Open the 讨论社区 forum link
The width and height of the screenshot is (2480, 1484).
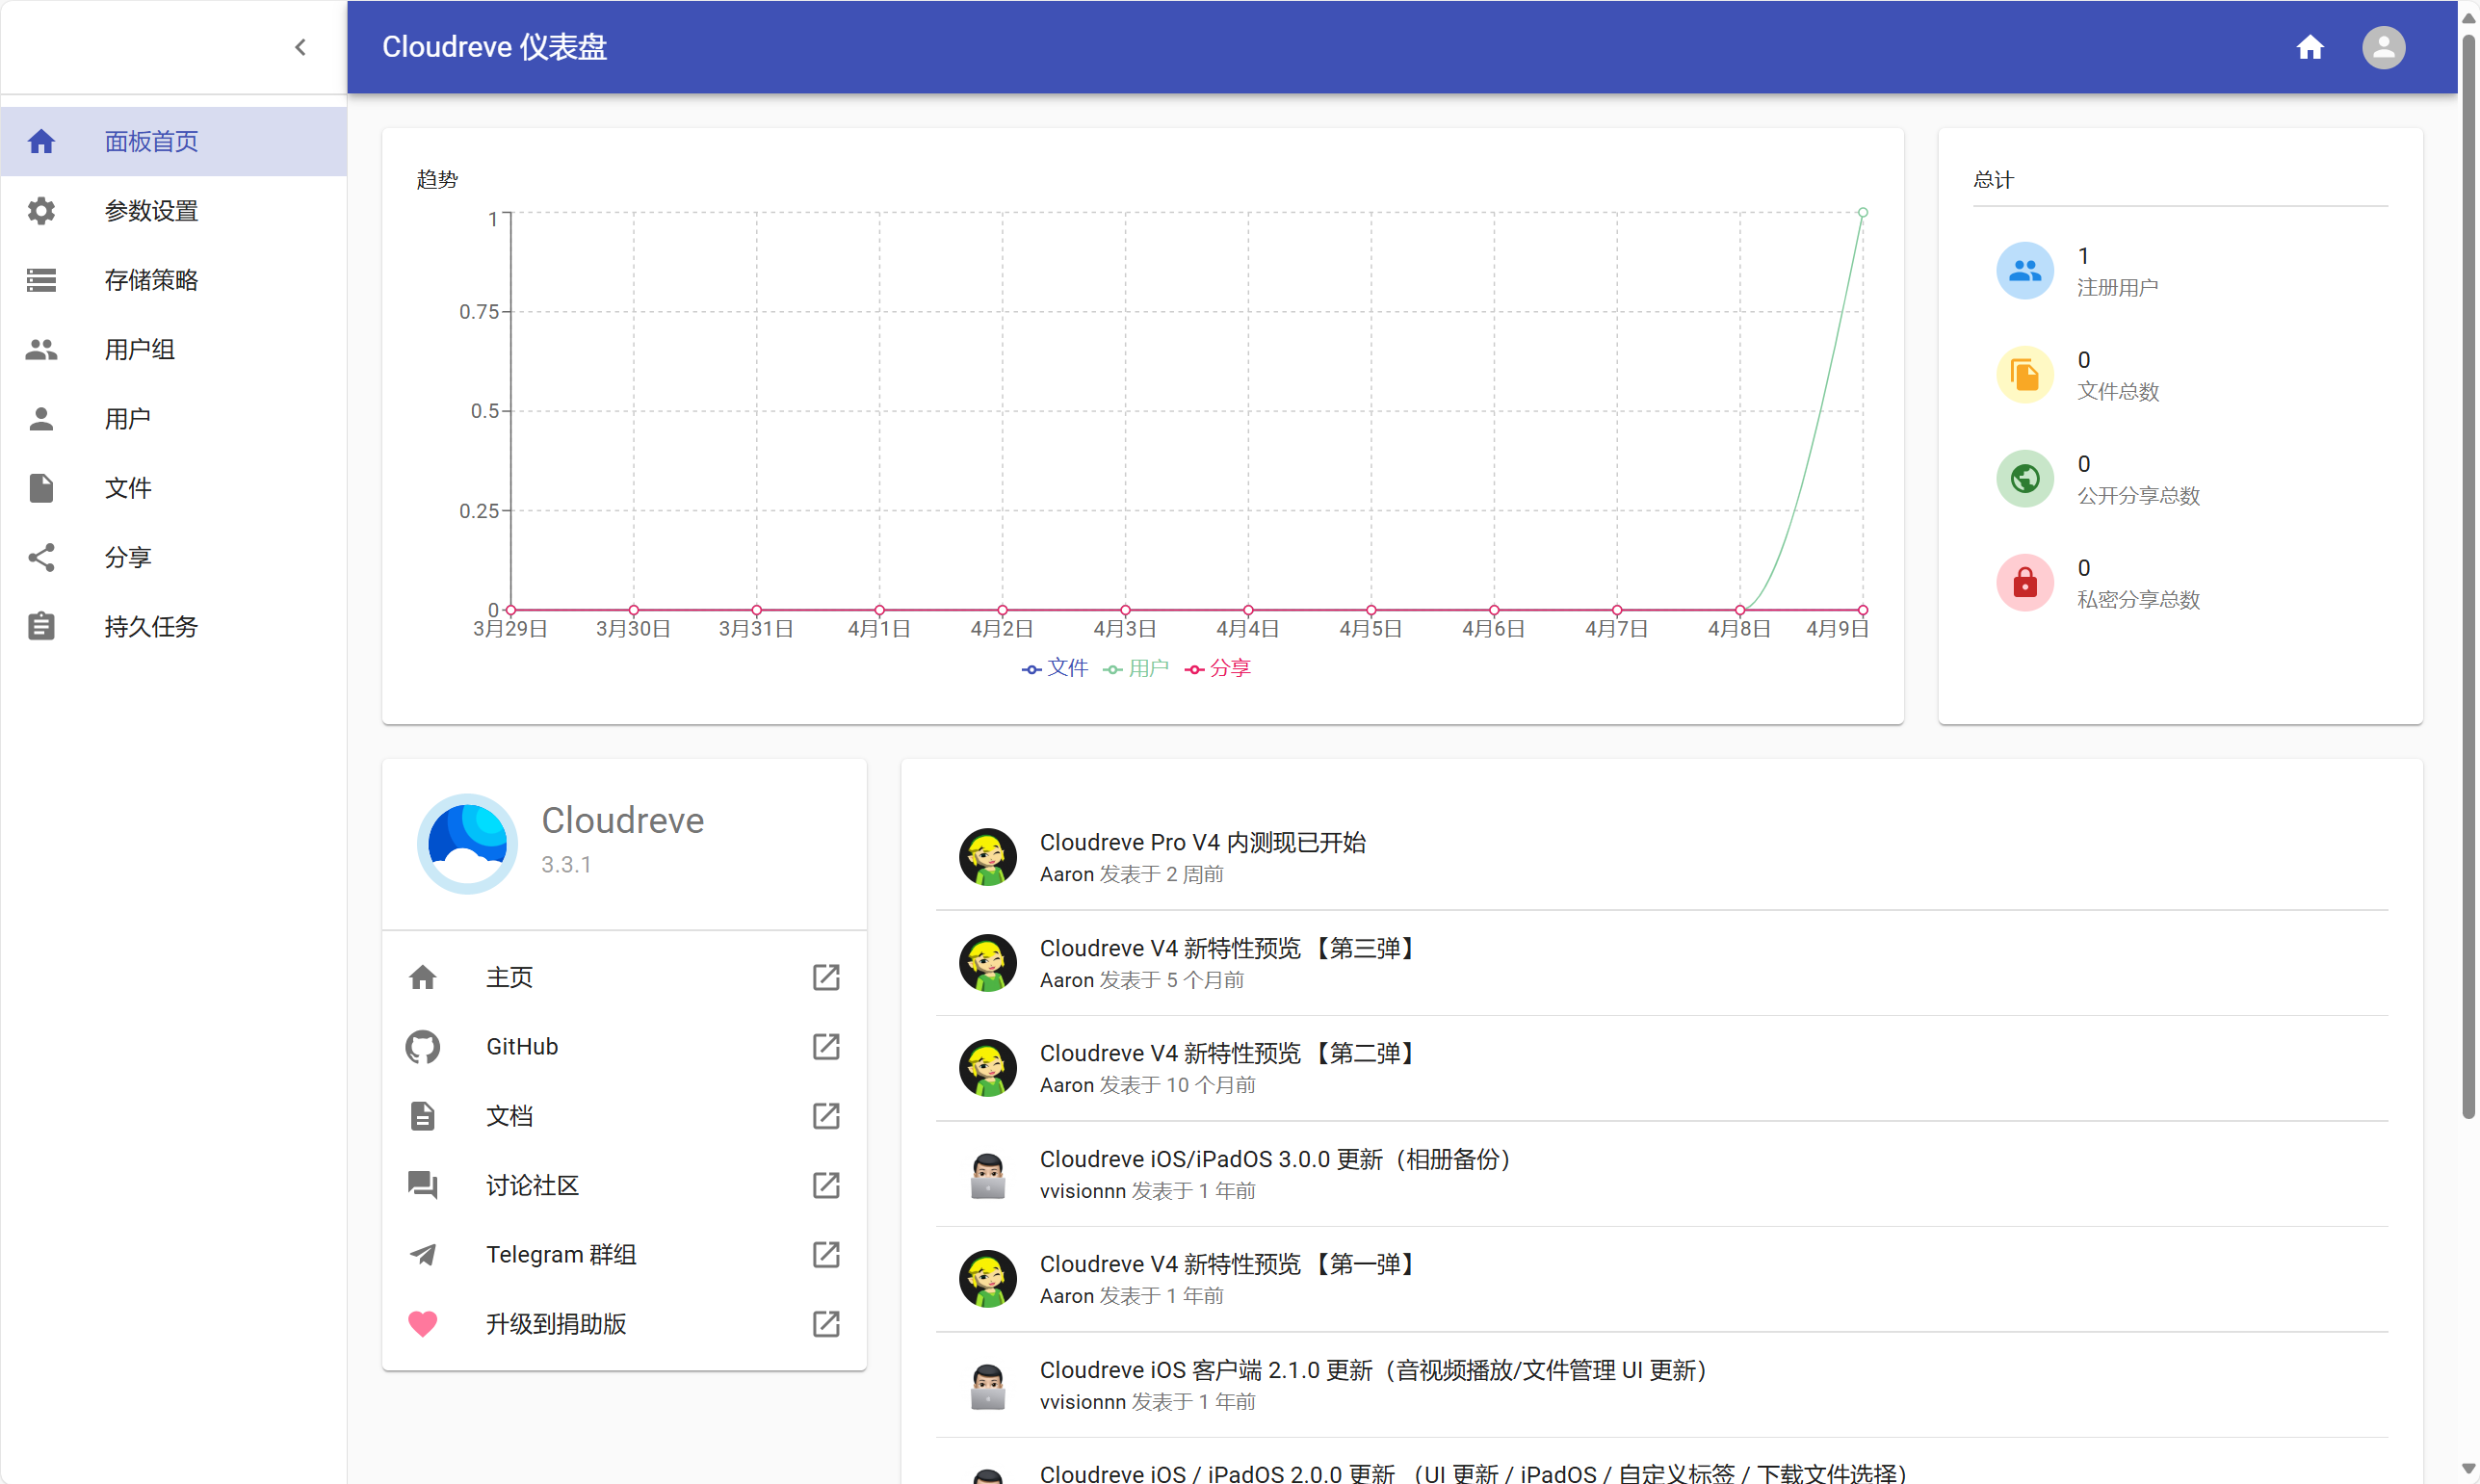click(532, 1185)
